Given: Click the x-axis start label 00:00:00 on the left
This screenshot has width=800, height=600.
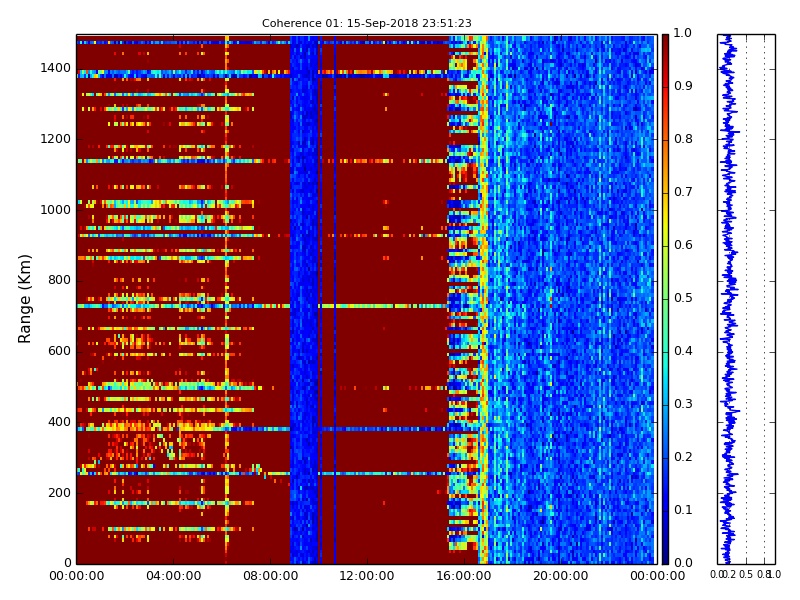Looking at the screenshot, I should click(x=77, y=576).
